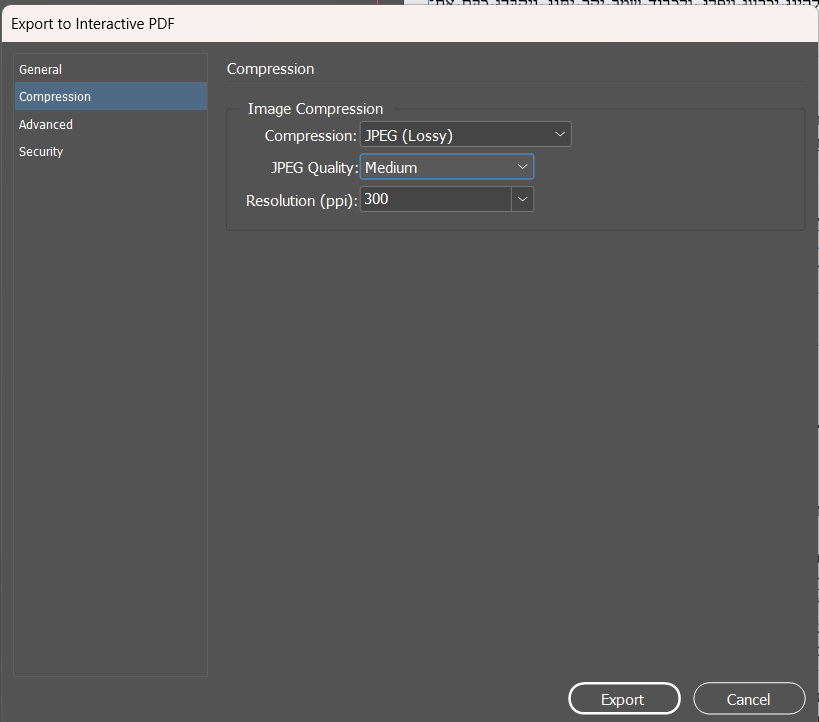Image resolution: width=819 pixels, height=722 pixels.
Task: Click the JPEG Quality label
Action: [x=314, y=168]
